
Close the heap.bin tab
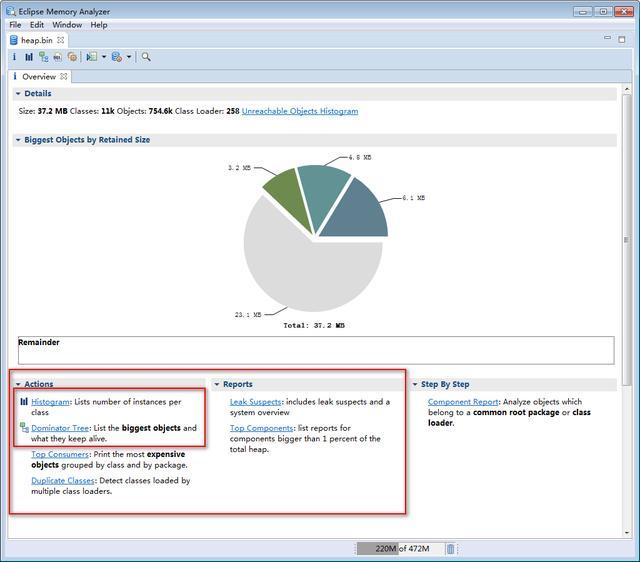coord(60,40)
